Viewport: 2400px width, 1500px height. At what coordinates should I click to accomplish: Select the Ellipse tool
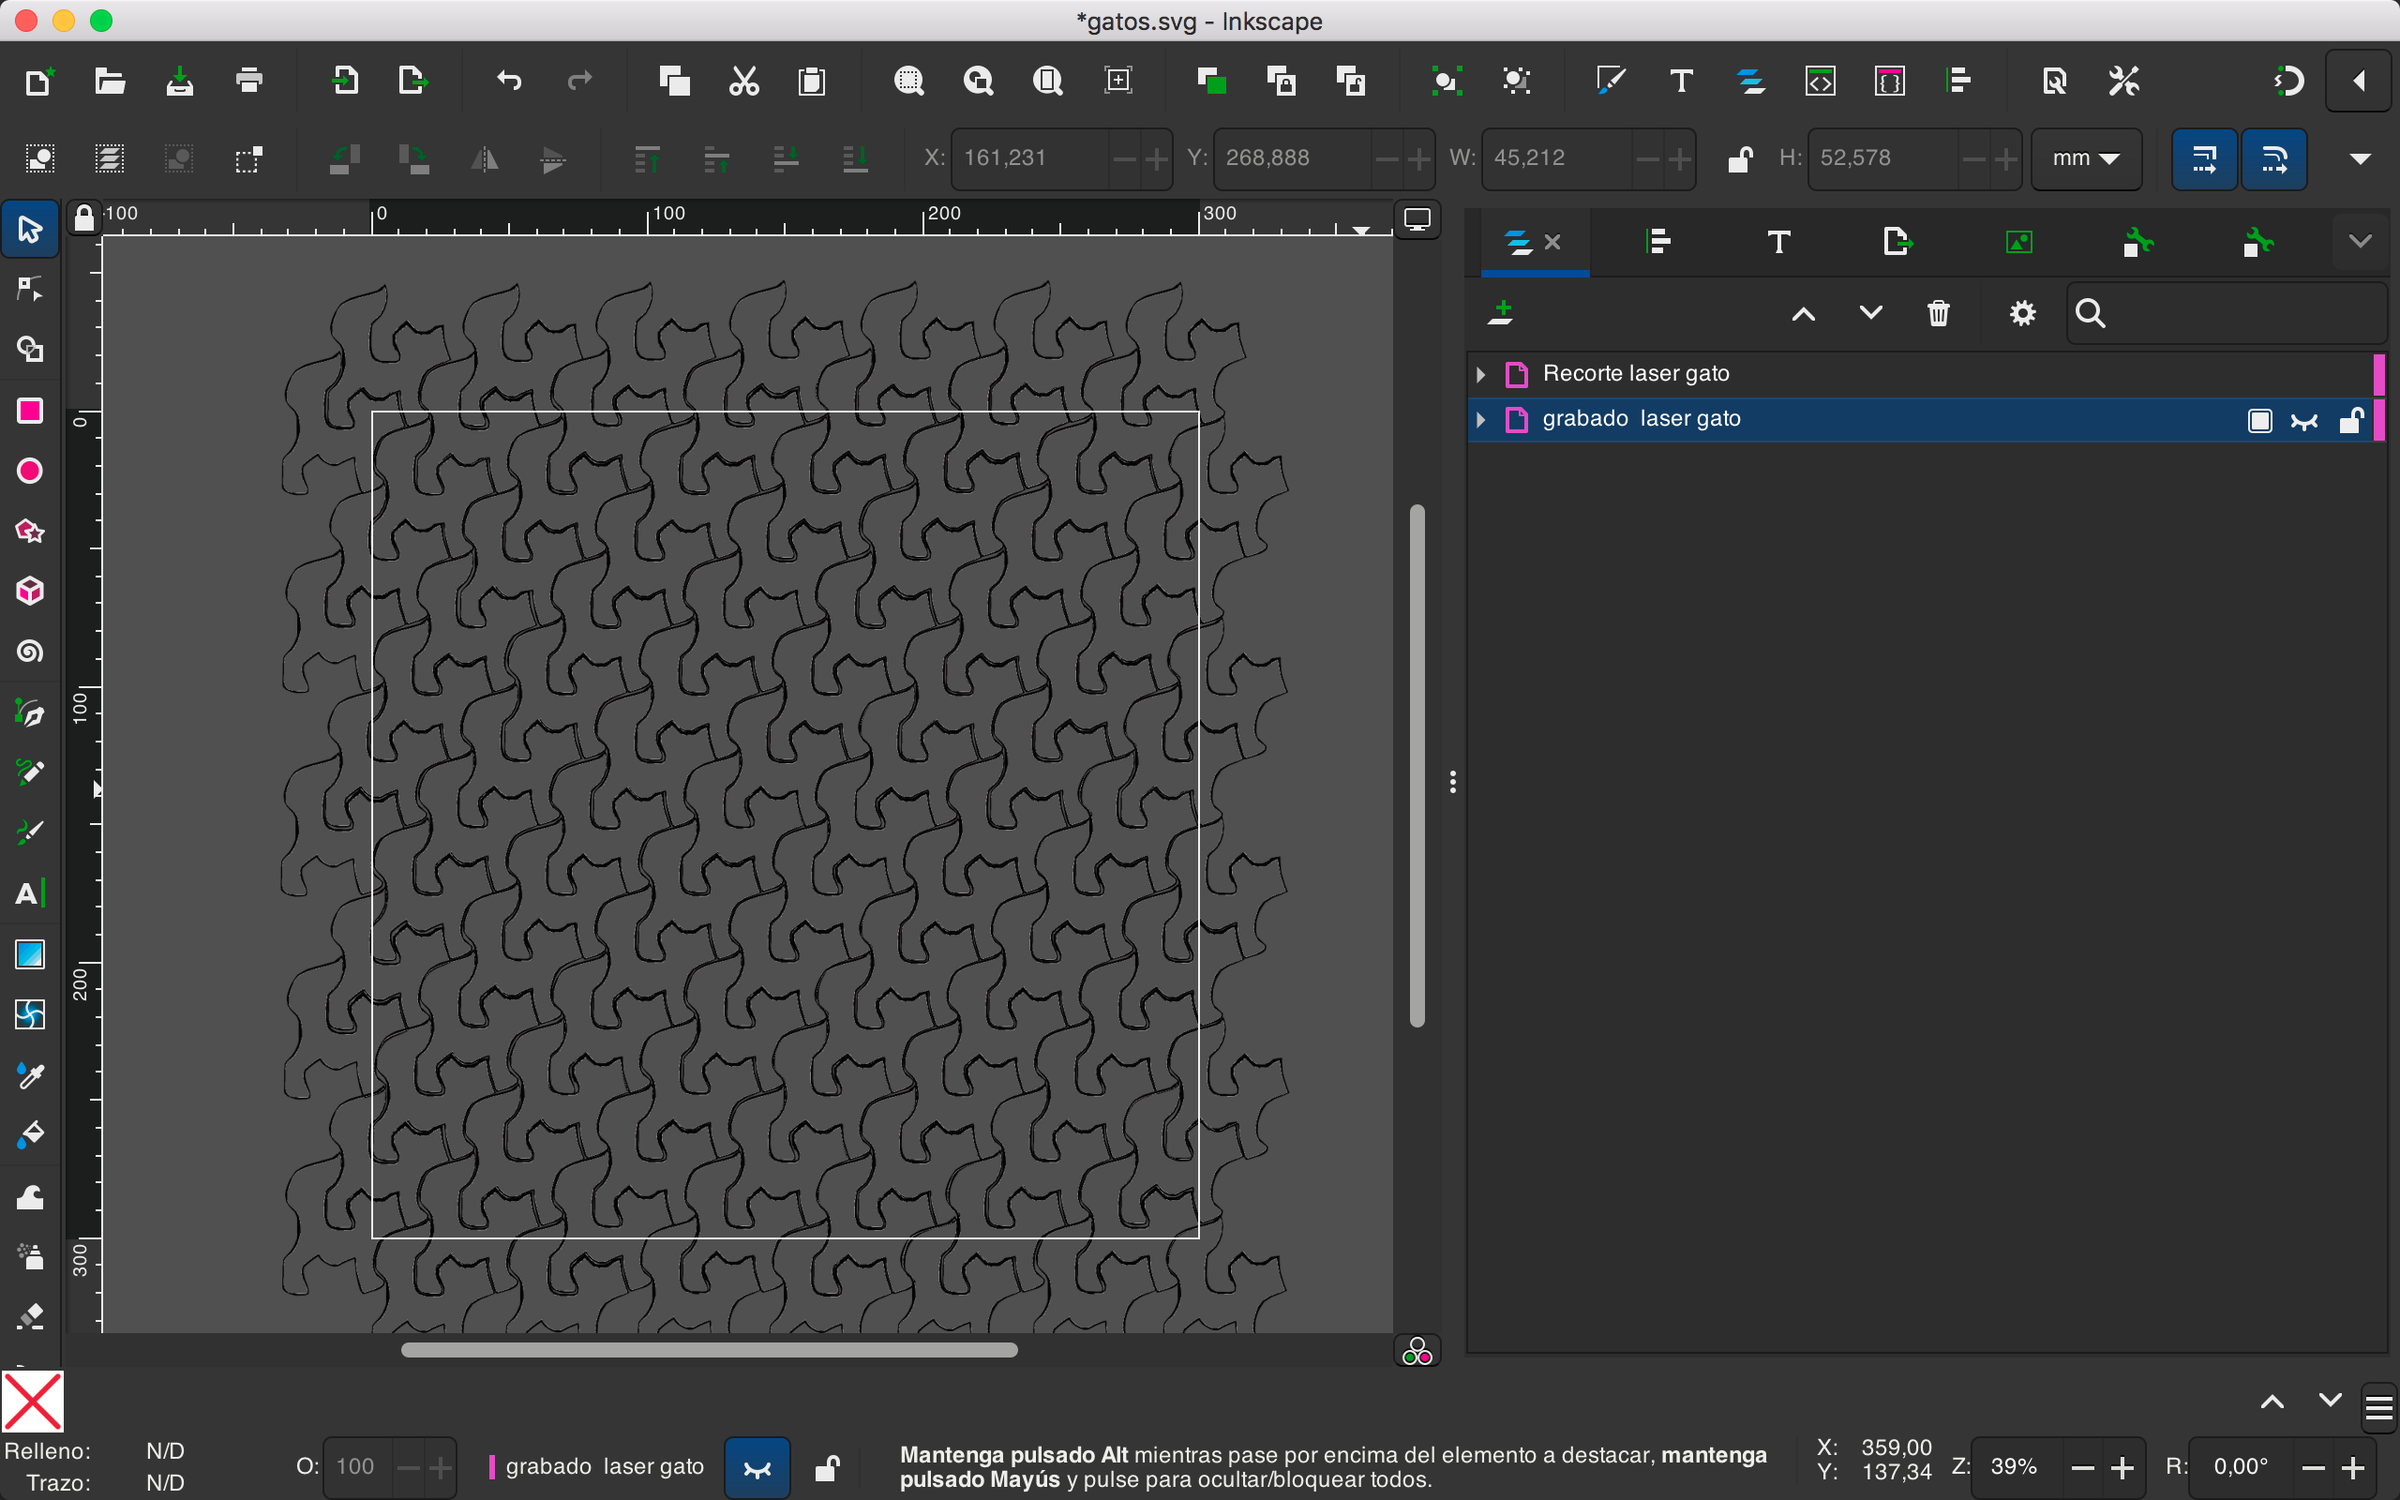pyautogui.click(x=30, y=471)
